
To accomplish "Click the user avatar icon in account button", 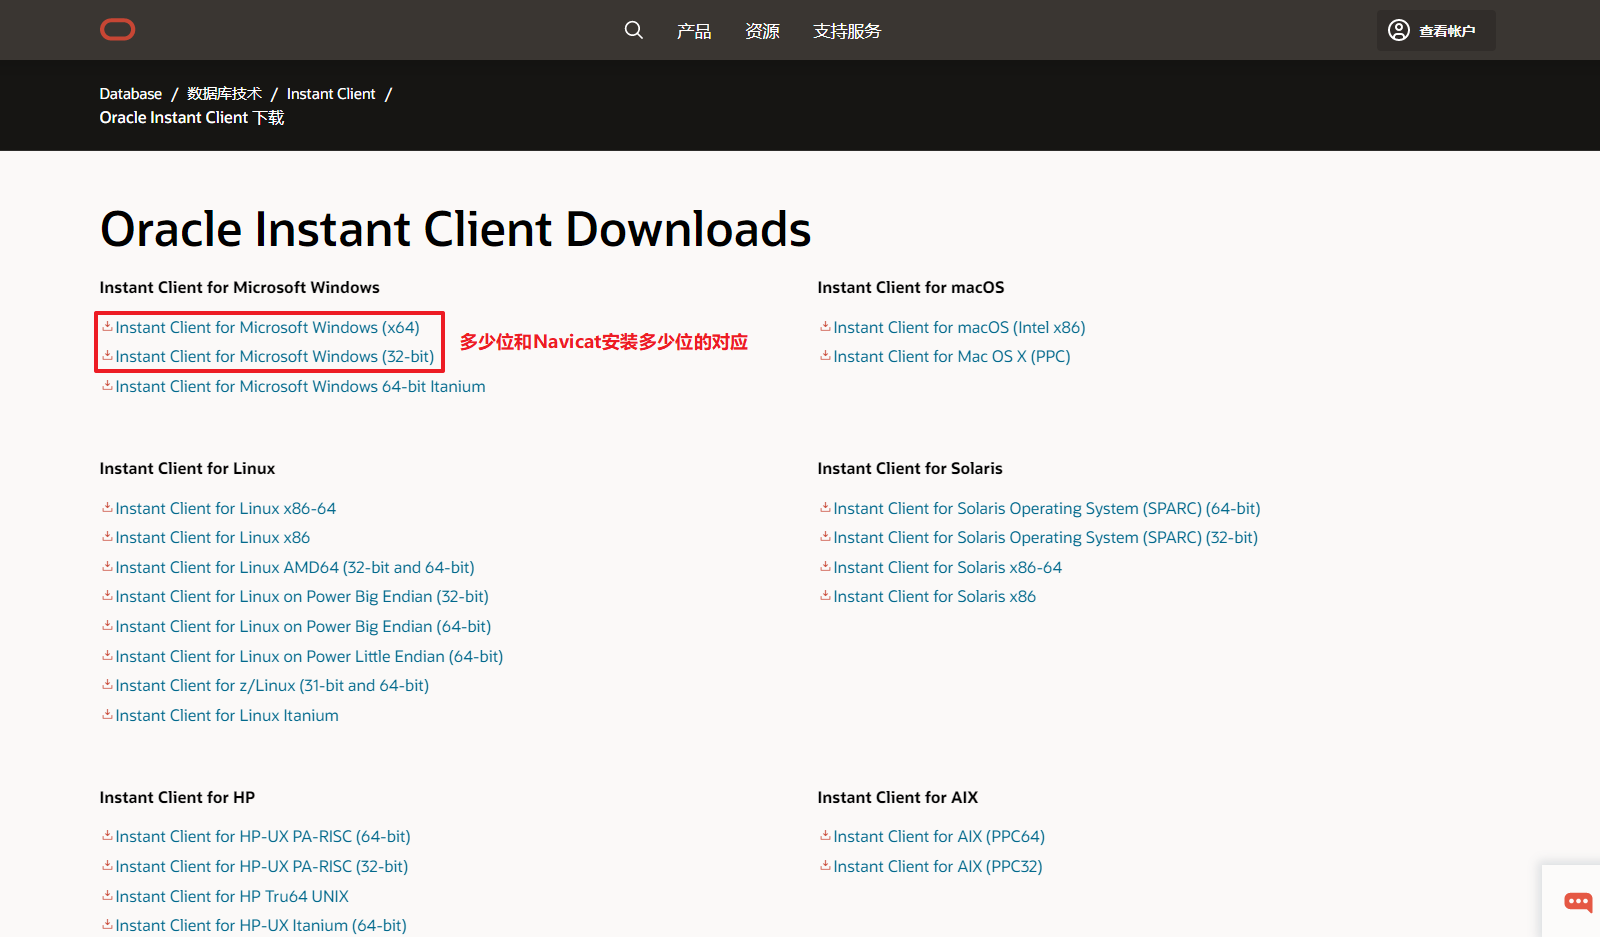I will [1399, 30].
